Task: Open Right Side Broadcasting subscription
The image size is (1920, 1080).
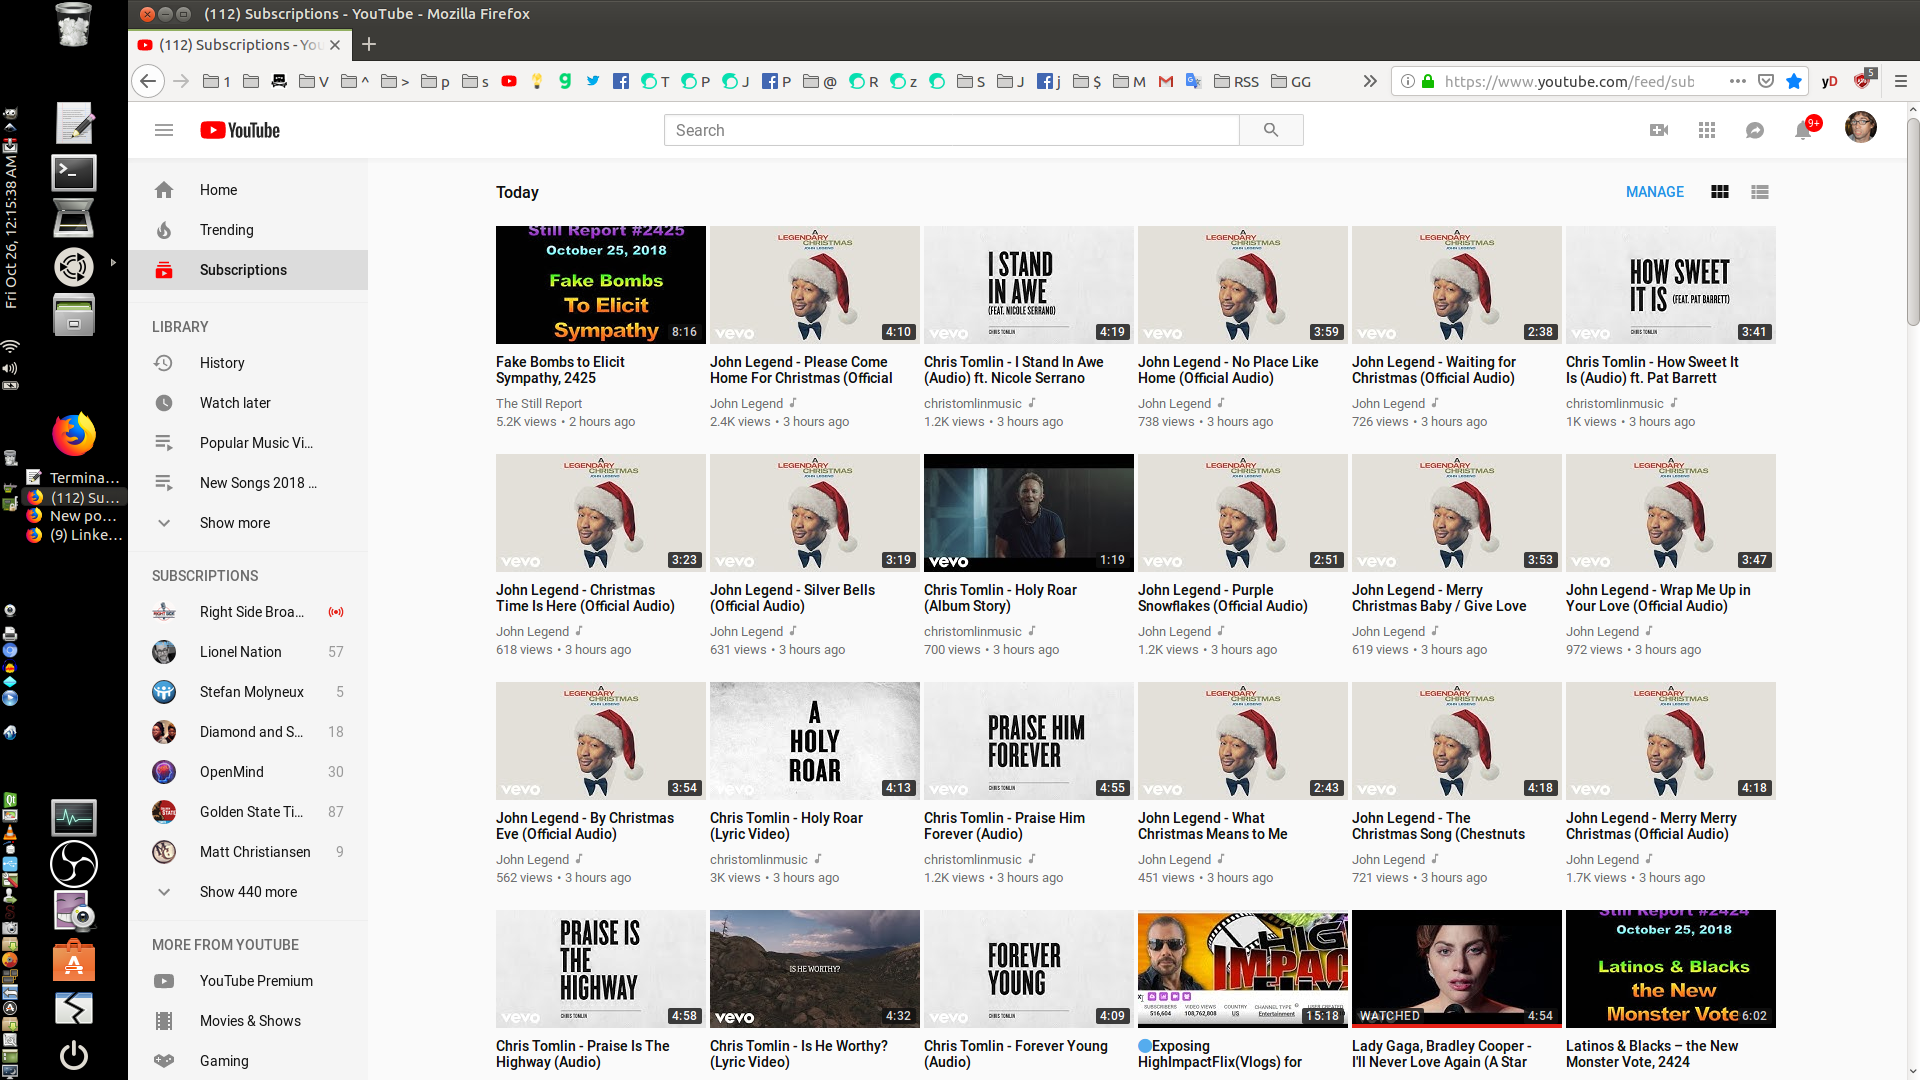Action: pyautogui.click(x=248, y=612)
